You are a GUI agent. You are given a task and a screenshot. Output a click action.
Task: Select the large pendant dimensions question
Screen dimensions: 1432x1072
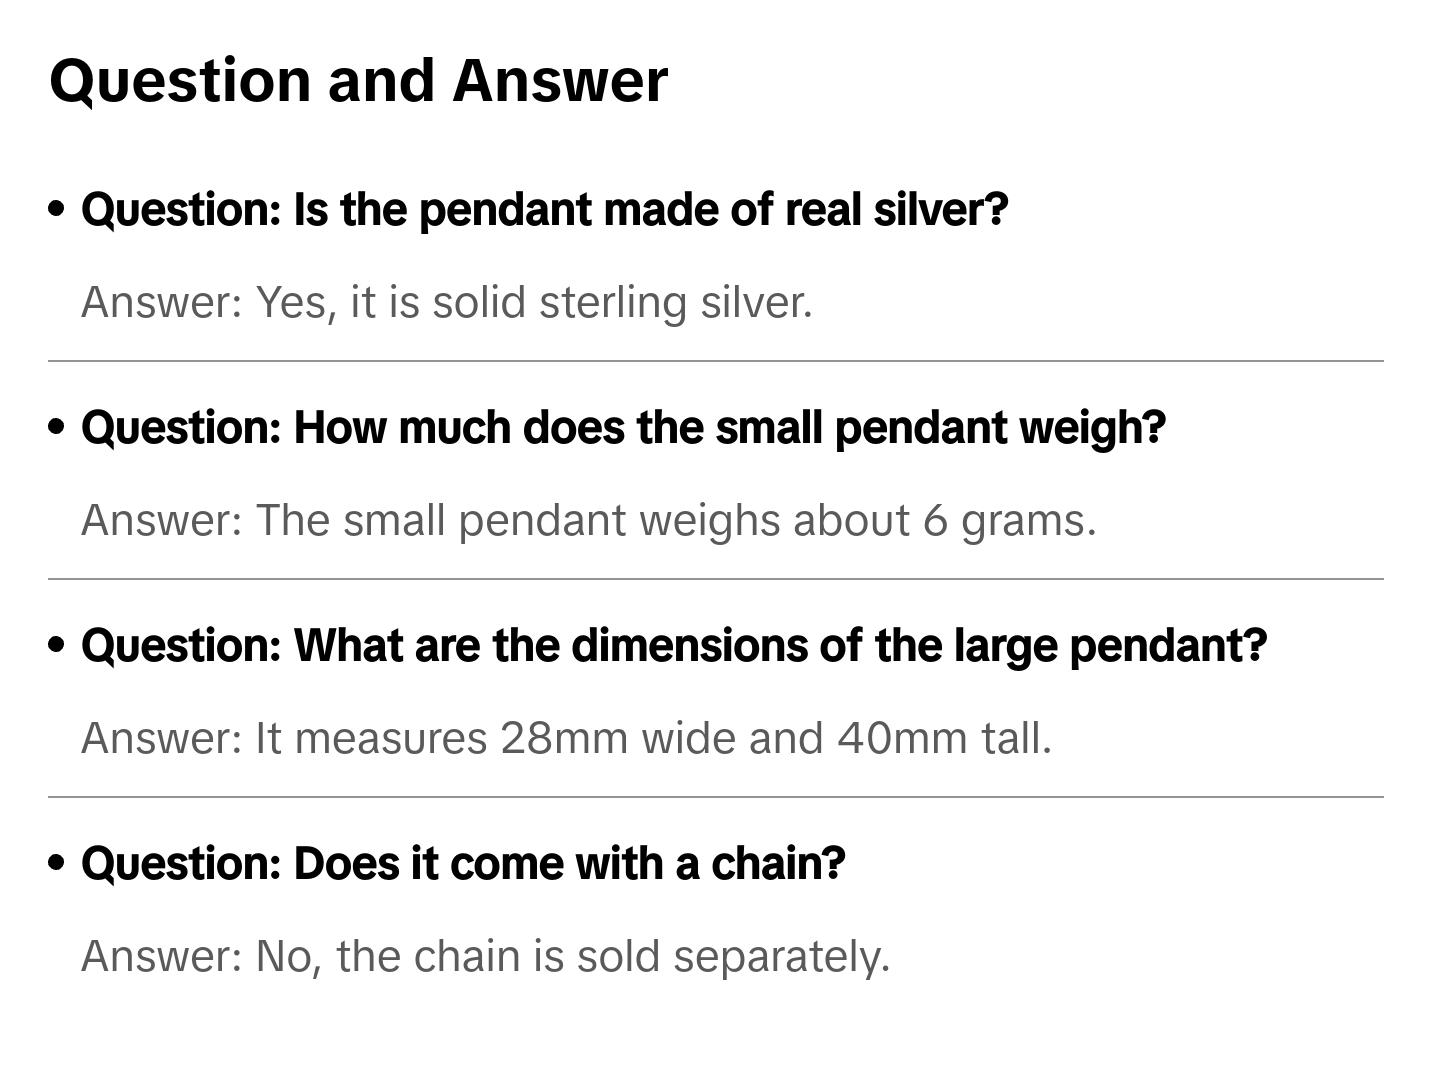(x=673, y=646)
